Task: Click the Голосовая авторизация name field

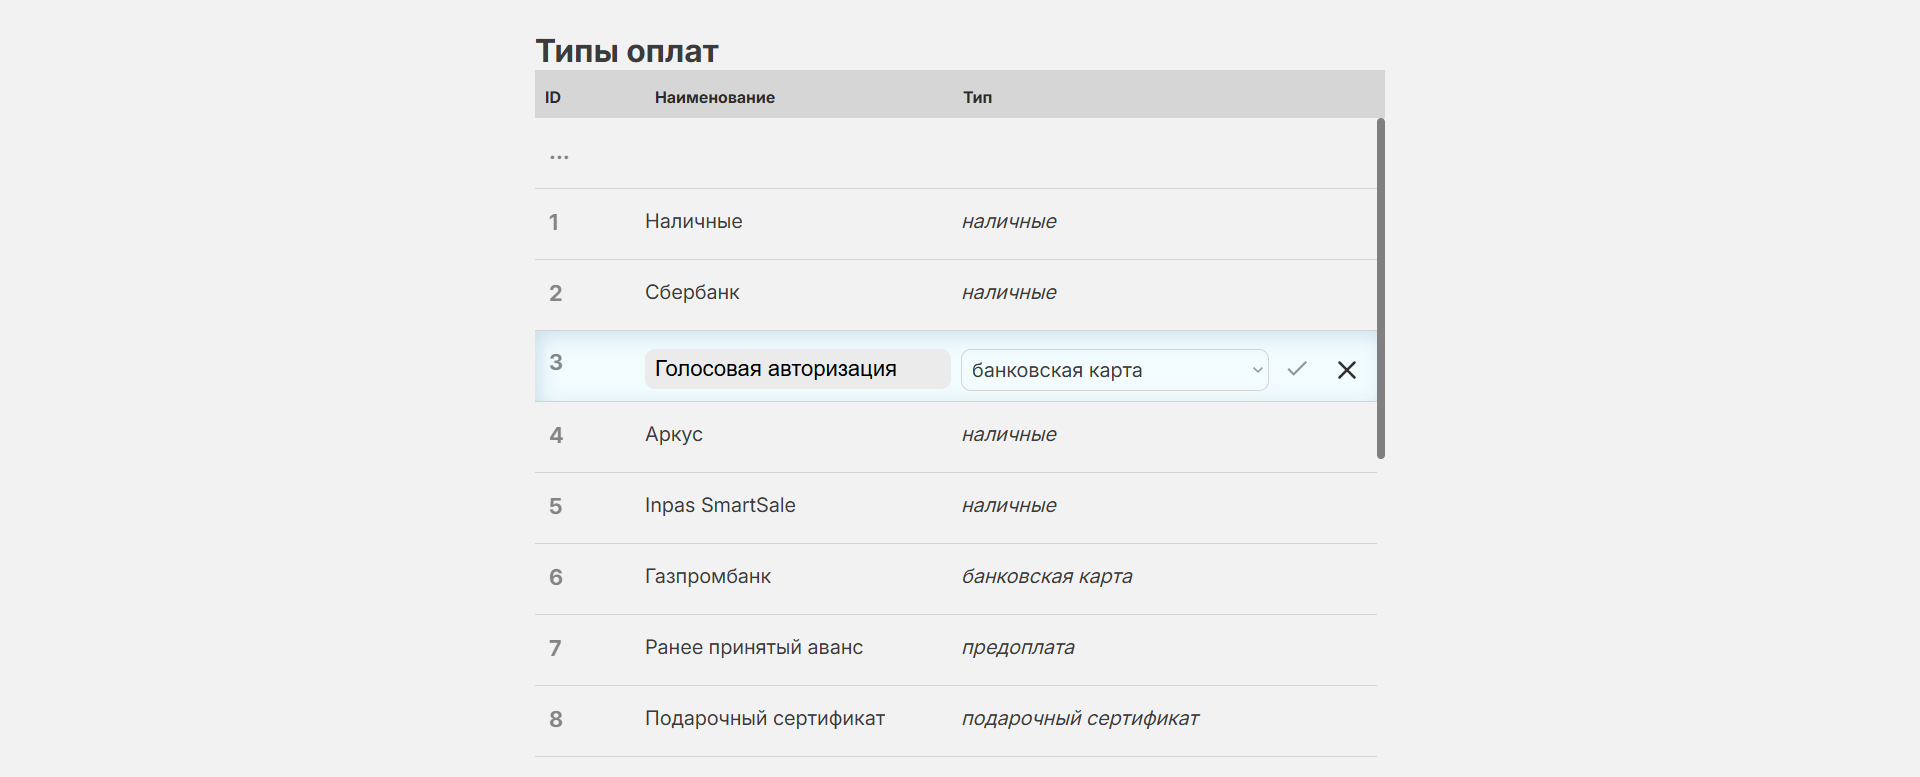Action: pos(796,369)
